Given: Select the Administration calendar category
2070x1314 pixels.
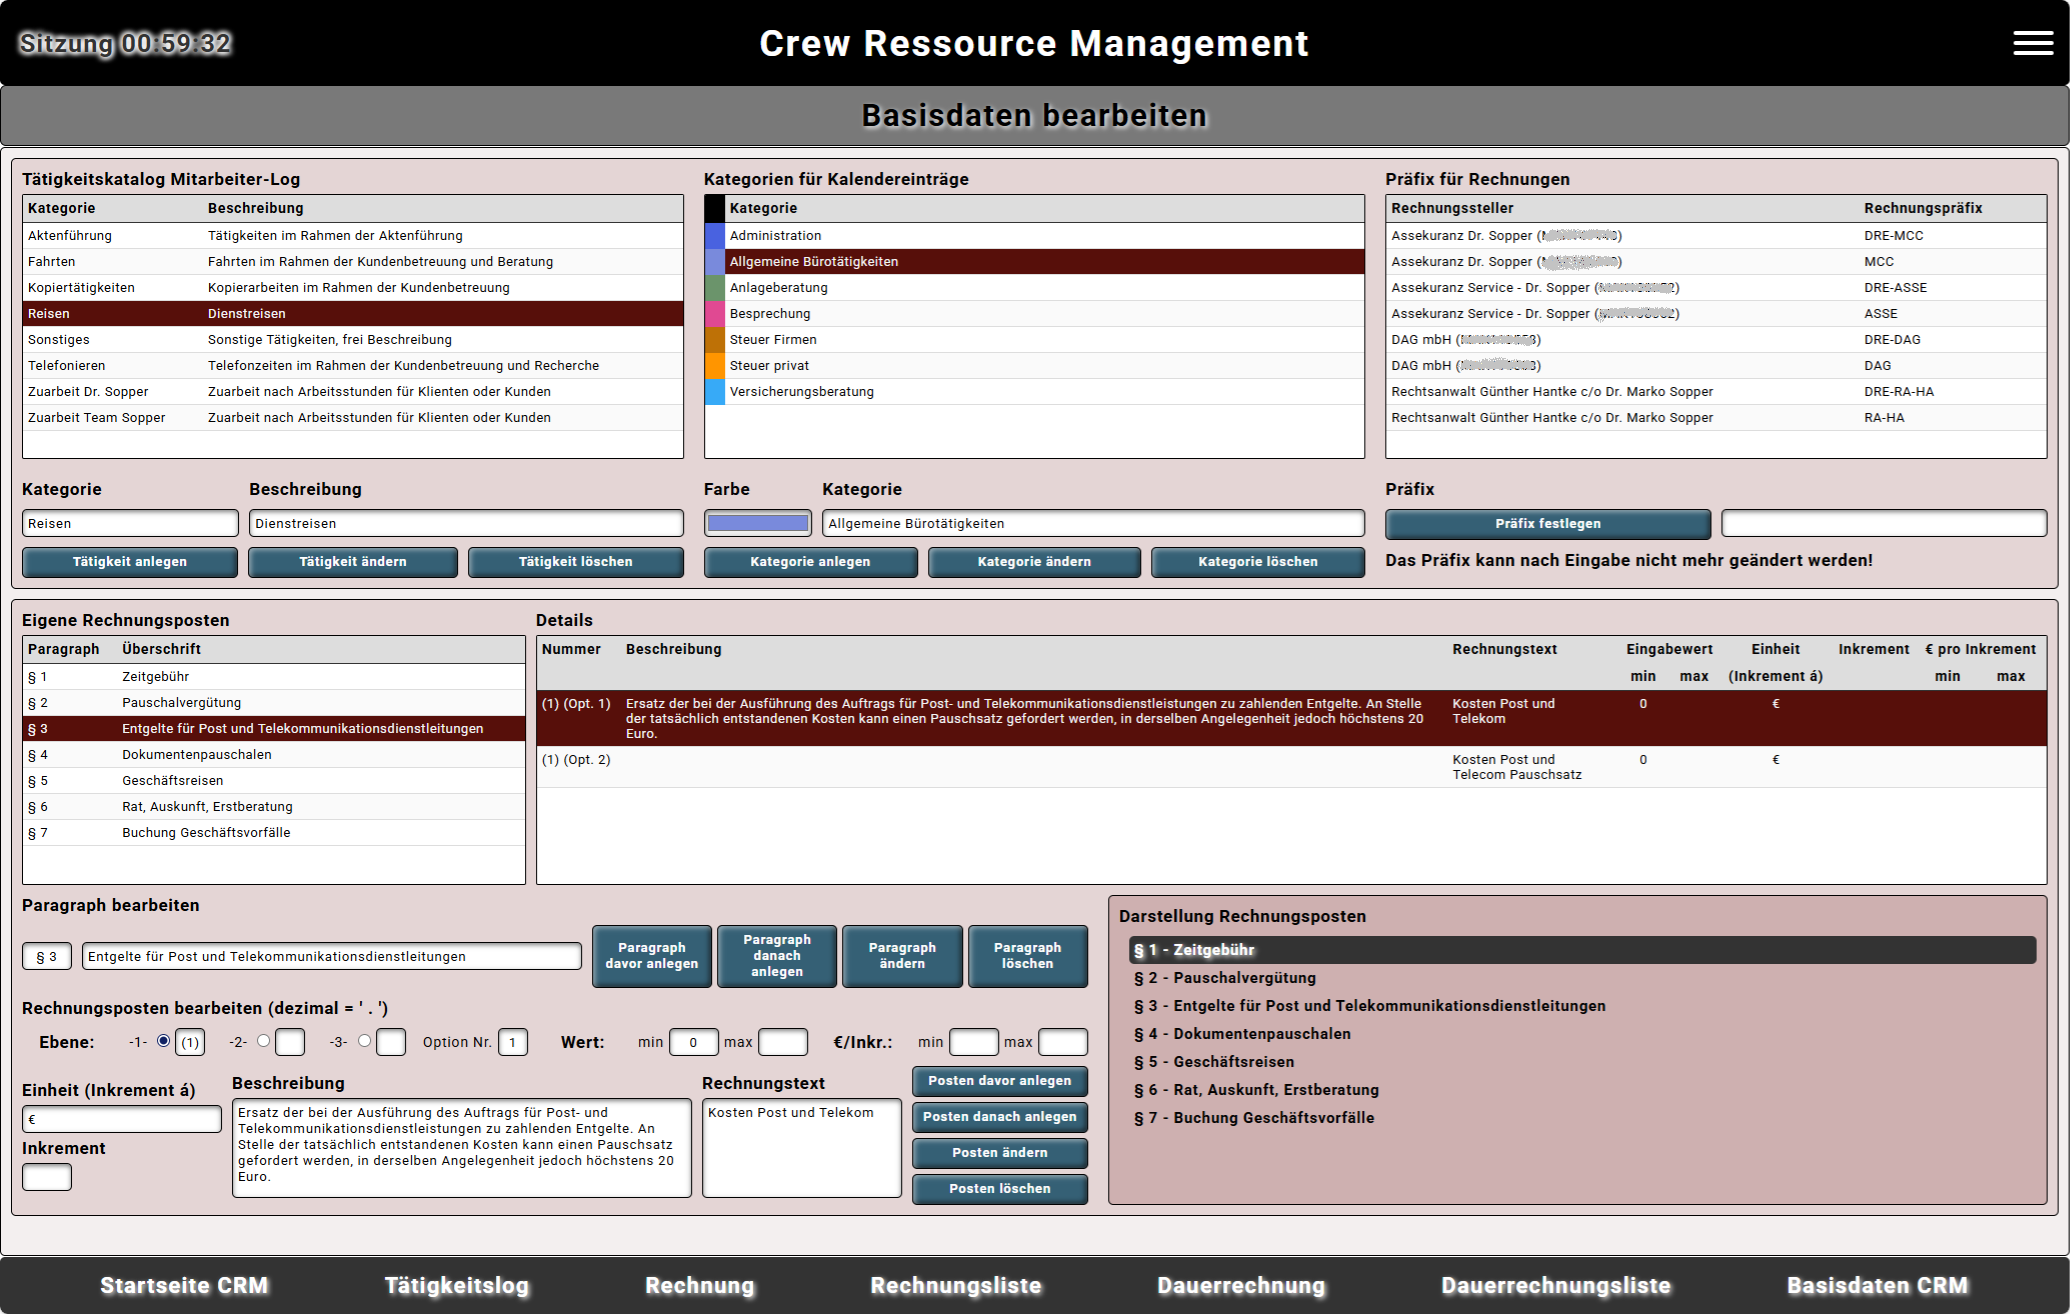Looking at the screenshot, I should (x=1035, y=235).
